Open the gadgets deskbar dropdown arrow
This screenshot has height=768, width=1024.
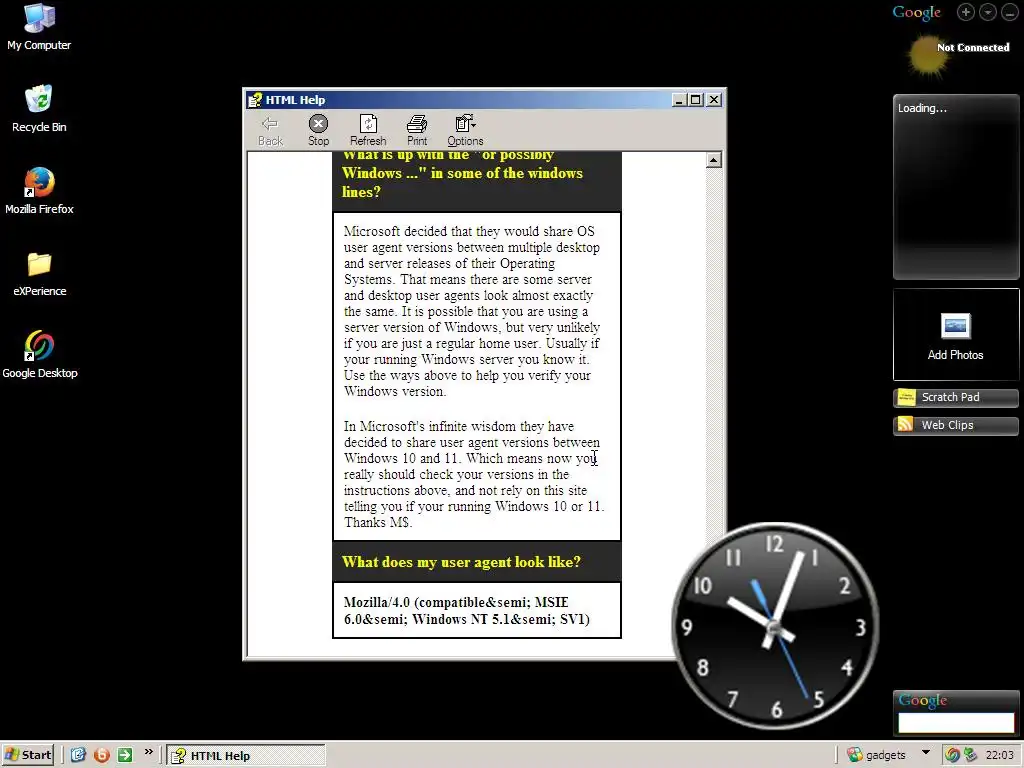(x=925, y=753)
